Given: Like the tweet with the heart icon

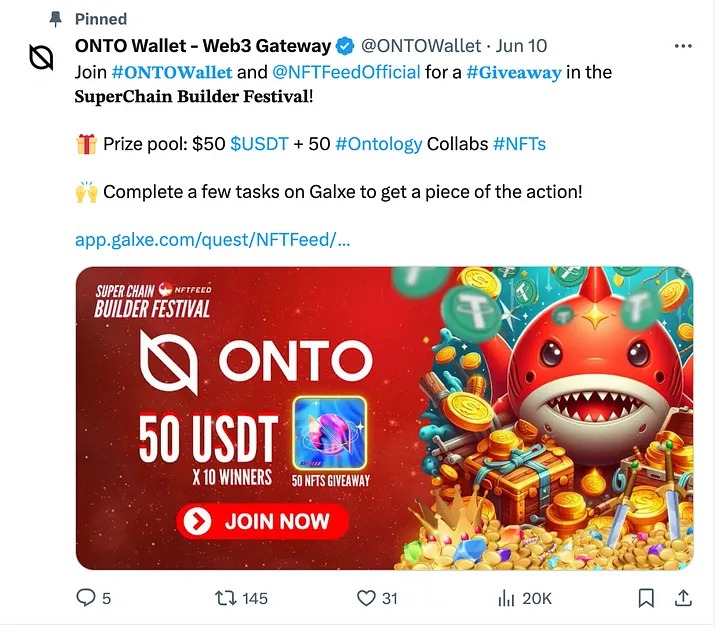Looking at the screenshot, I should [366, 598].
